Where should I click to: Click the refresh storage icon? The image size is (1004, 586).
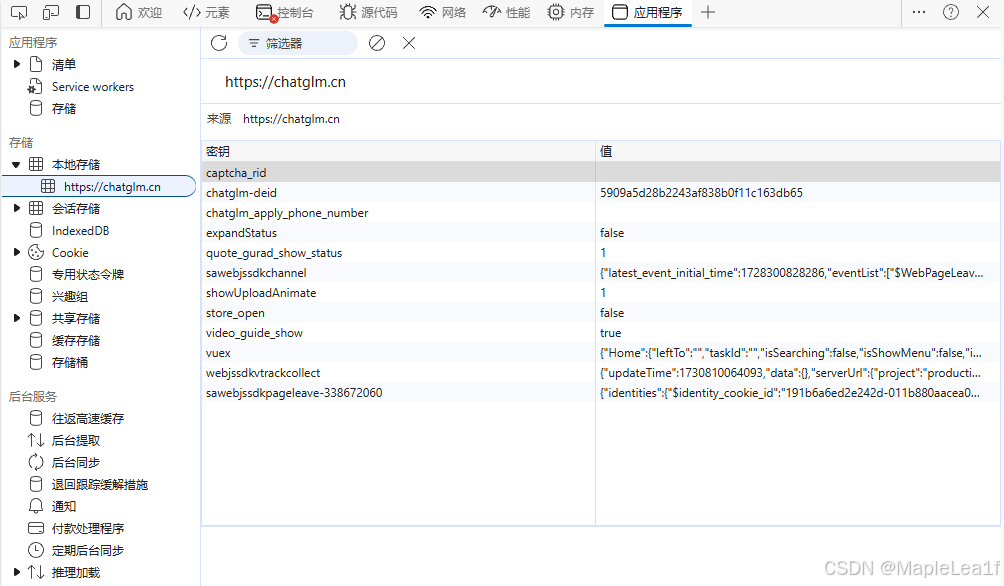[219, 43]
